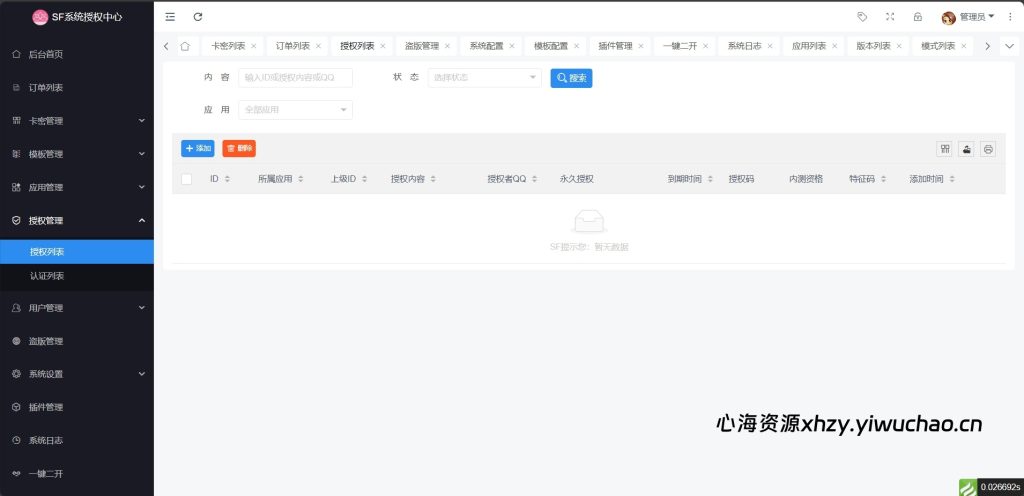Open column filter icon above the table
The width and height of the screenshot is (1024, 496).
(944, 149)
